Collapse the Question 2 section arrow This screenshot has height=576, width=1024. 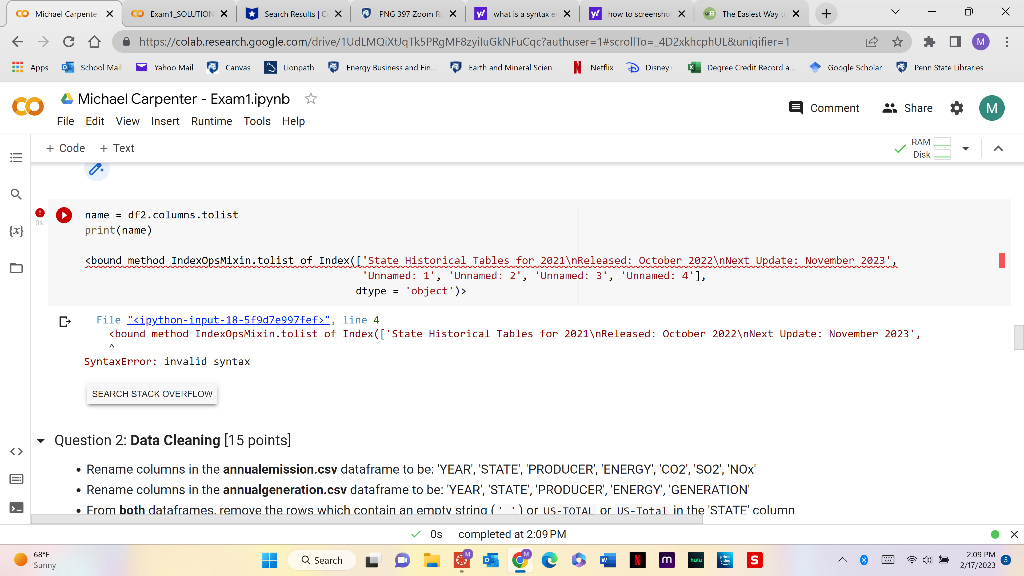(x=40, y=440)
